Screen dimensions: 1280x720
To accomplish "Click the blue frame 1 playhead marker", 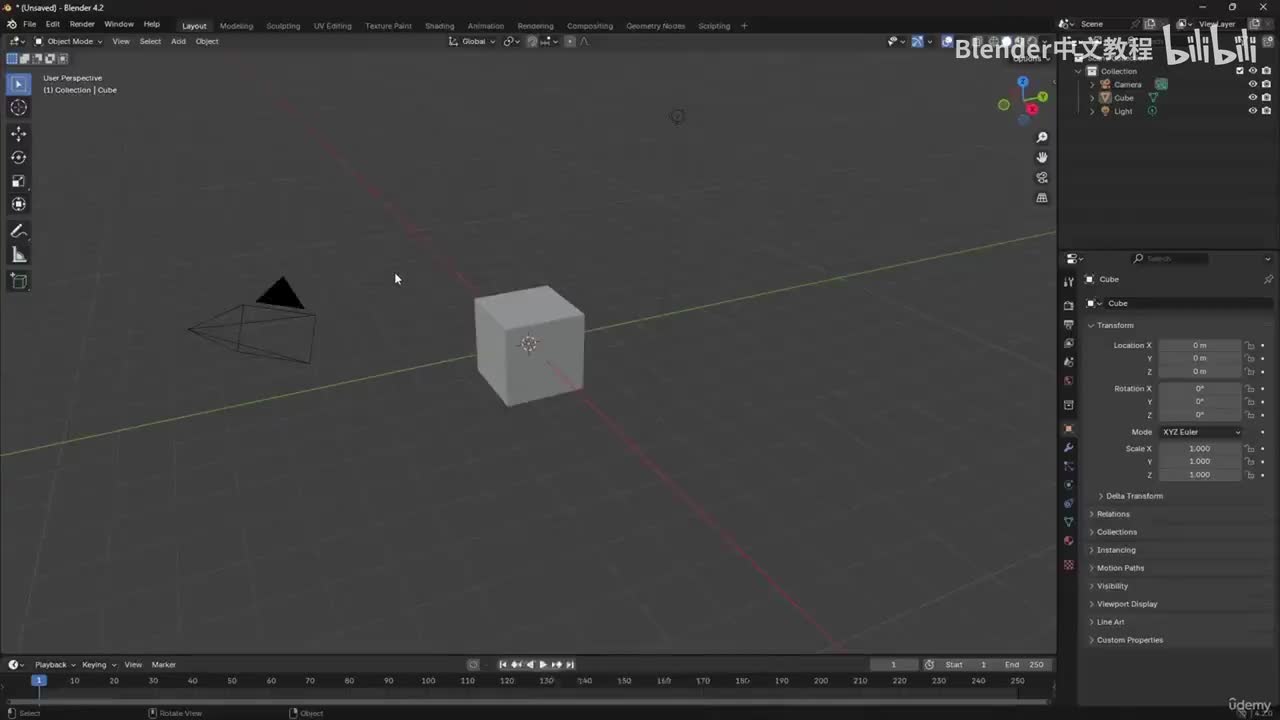I will (38, 681).
